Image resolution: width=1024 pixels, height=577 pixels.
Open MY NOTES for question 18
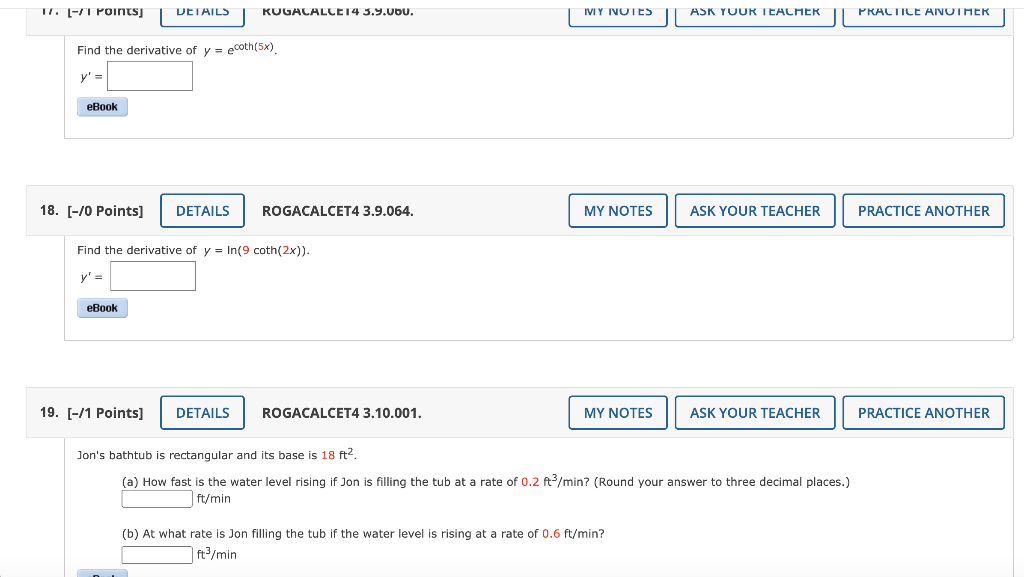[618, 211]
